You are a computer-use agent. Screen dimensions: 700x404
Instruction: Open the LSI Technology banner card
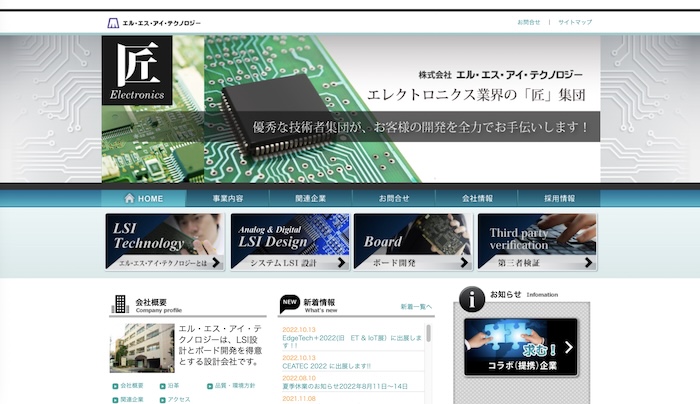click(165, 242)
